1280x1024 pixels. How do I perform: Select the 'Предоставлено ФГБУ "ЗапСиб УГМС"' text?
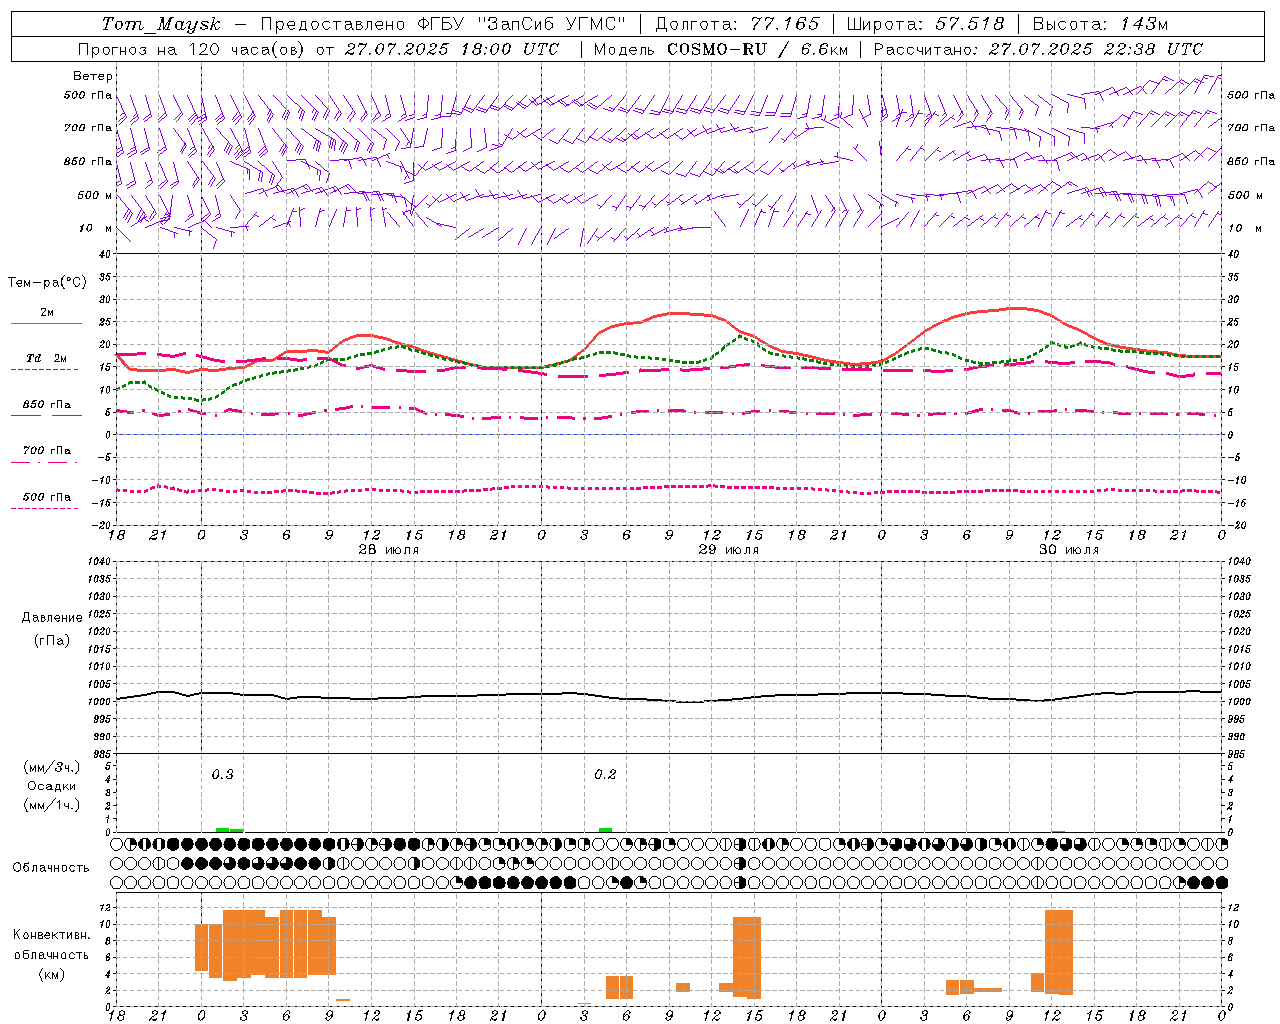[443, 24]
